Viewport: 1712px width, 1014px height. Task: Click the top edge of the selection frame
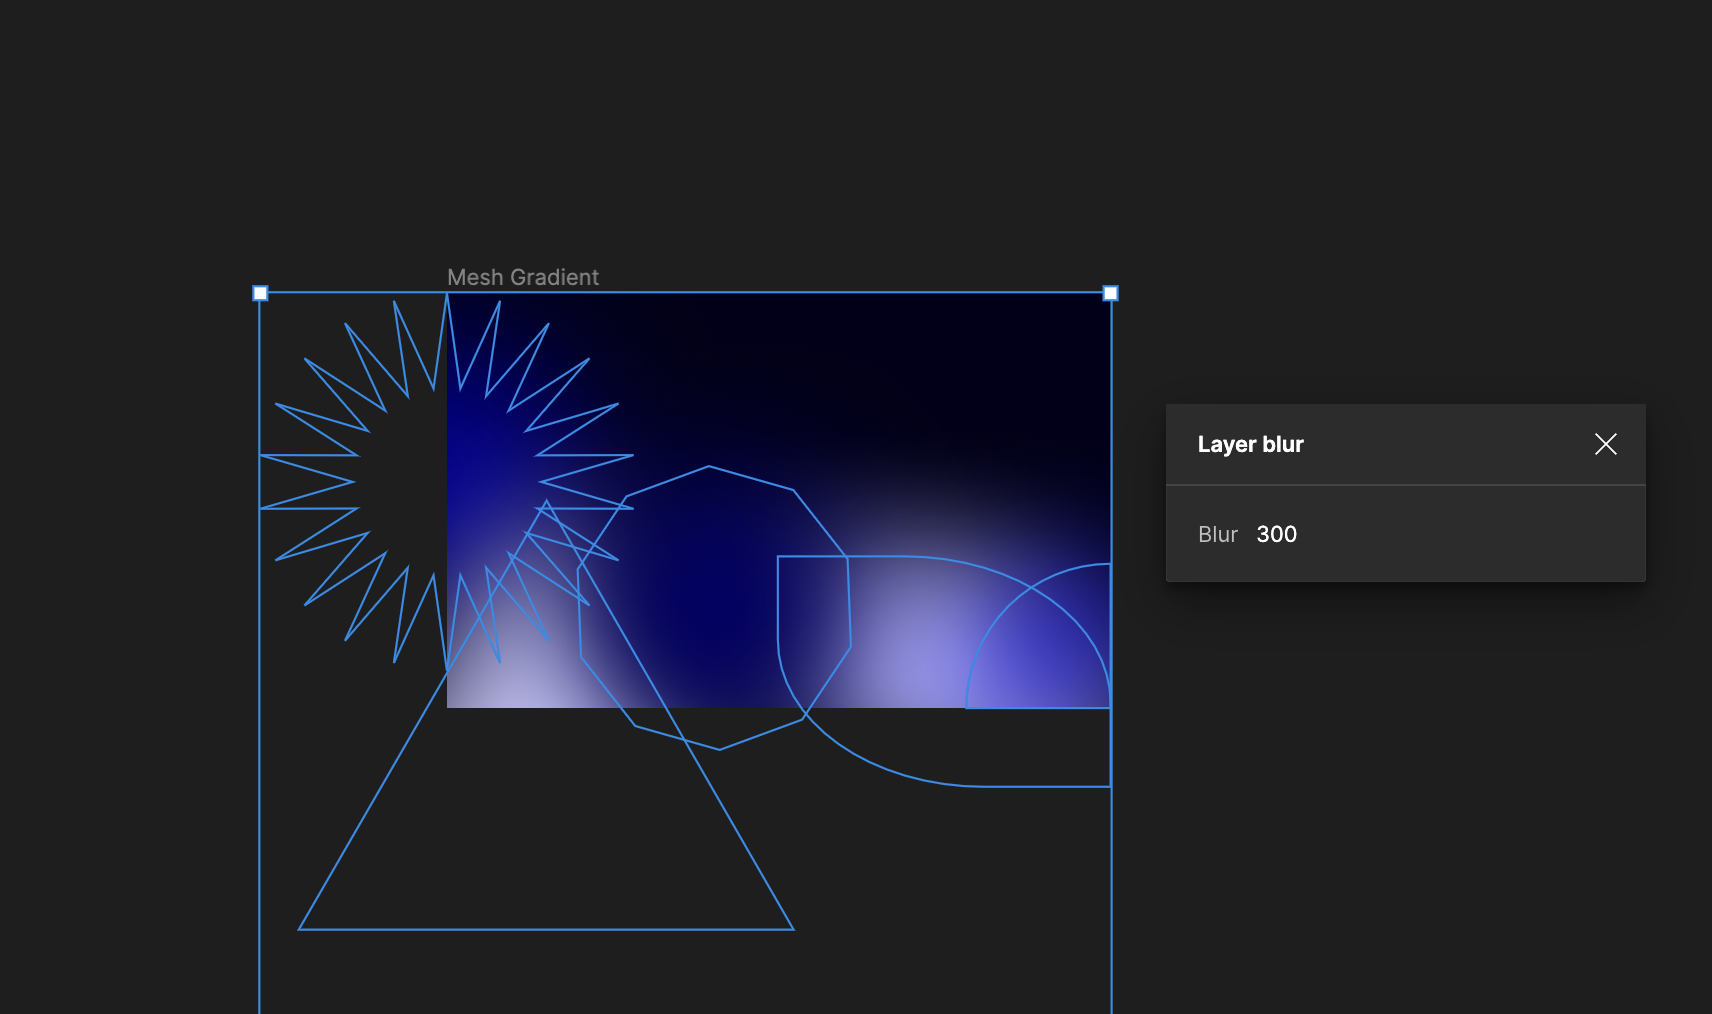pos(800,293)
